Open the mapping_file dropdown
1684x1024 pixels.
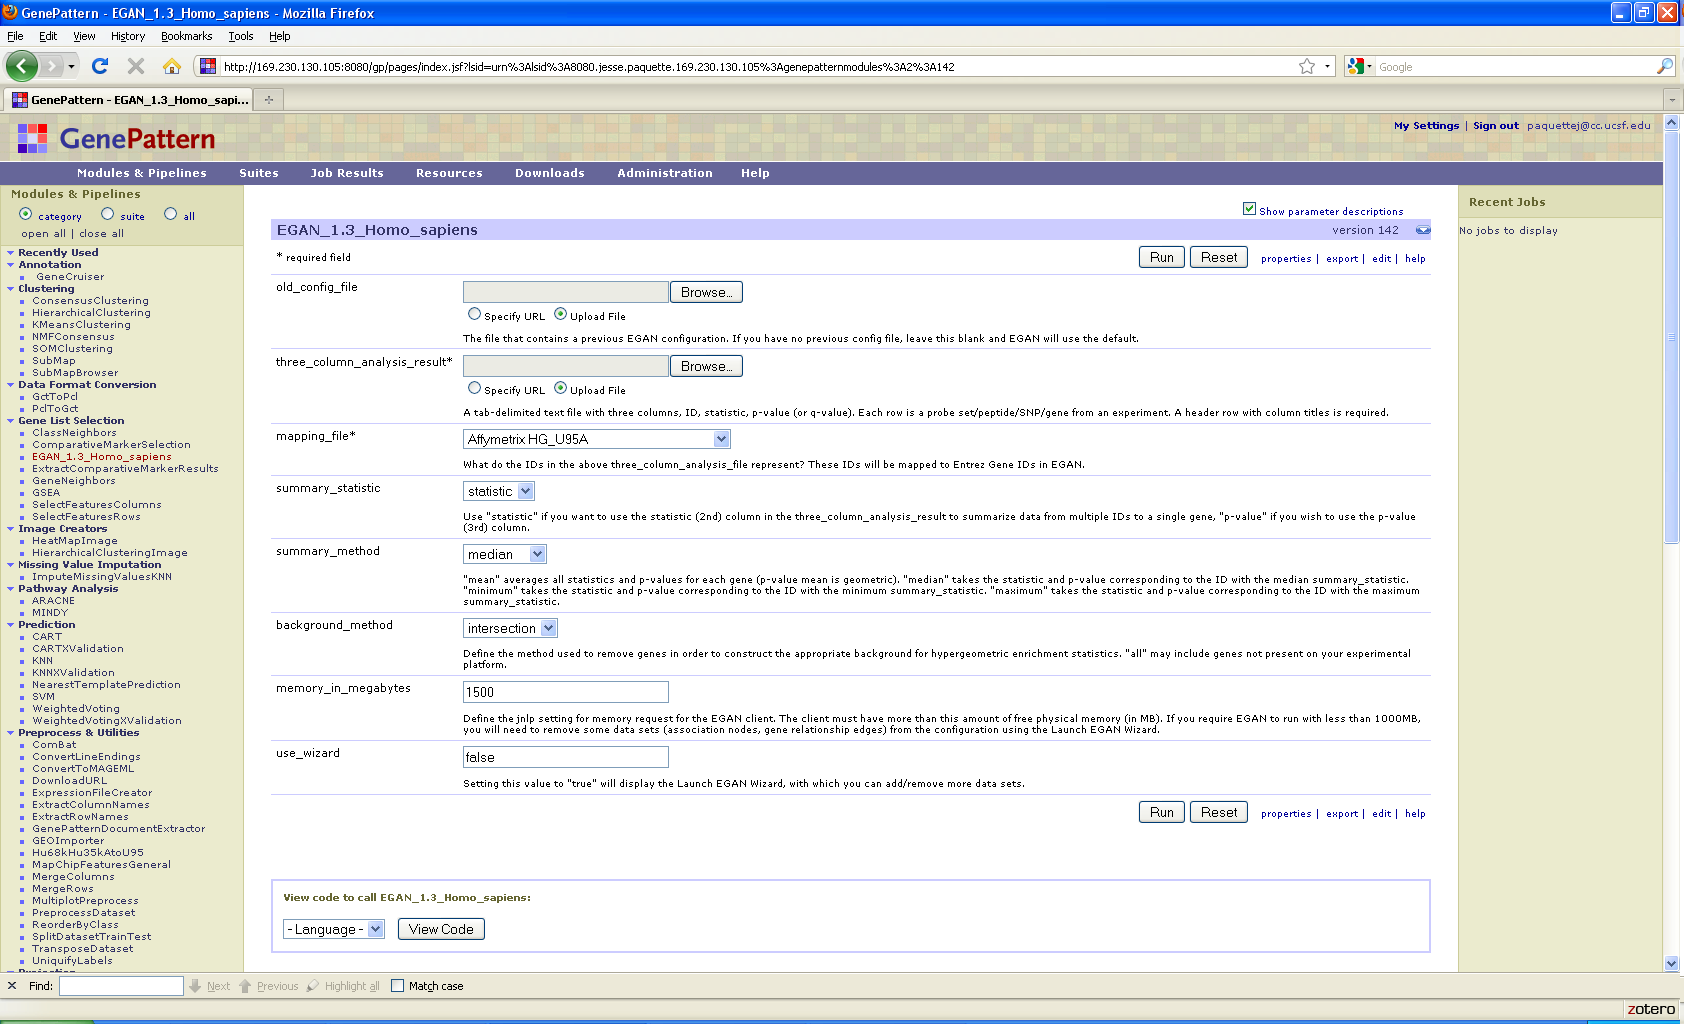(x=597, y=439)
